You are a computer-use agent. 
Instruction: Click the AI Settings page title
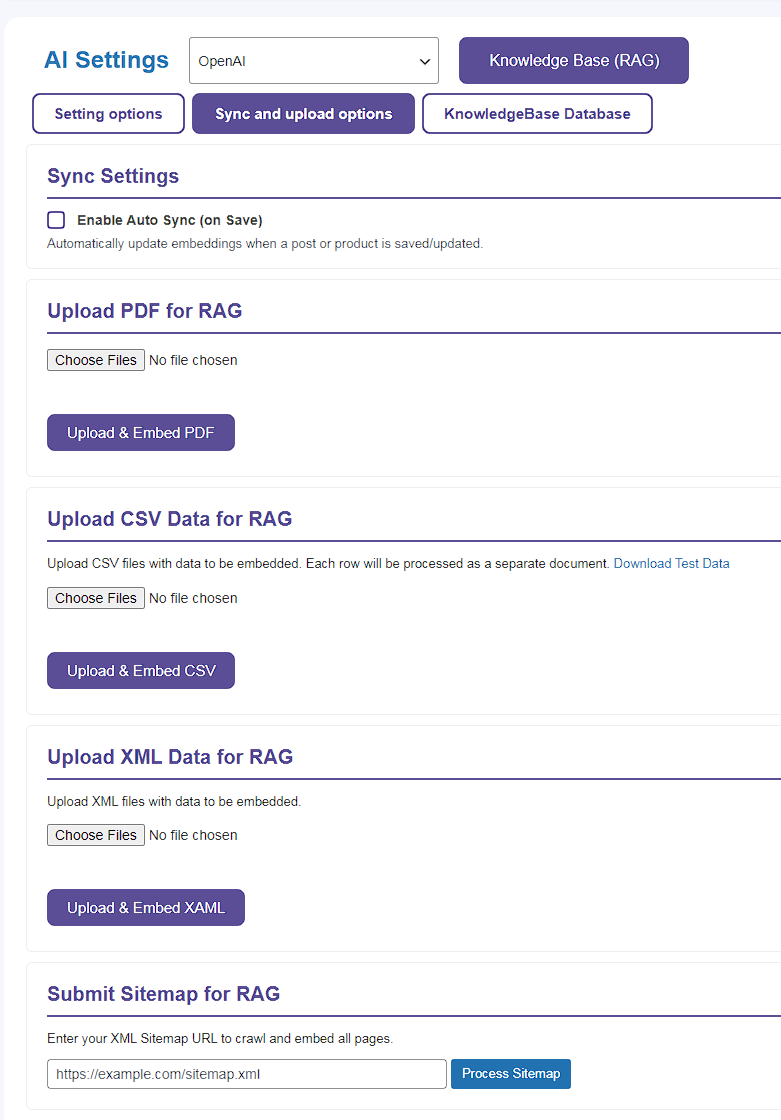coord(106,60)
